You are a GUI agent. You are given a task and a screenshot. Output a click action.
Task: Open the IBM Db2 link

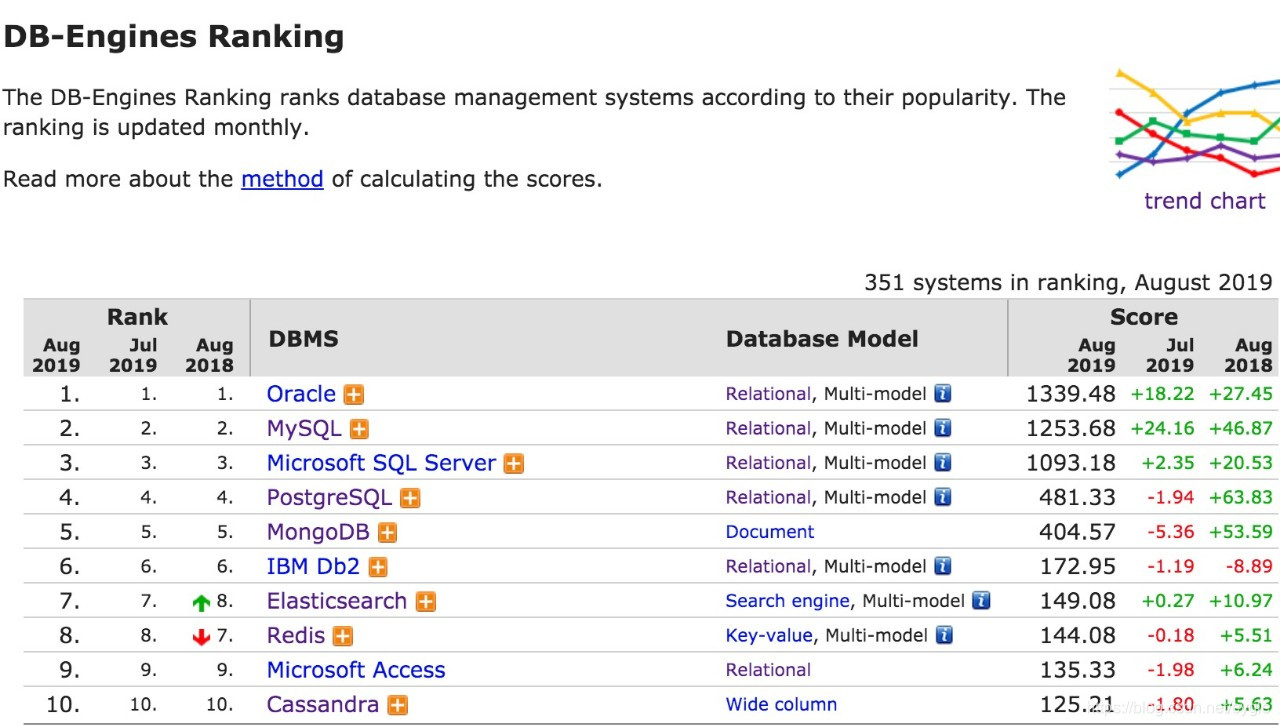(313, 566)
